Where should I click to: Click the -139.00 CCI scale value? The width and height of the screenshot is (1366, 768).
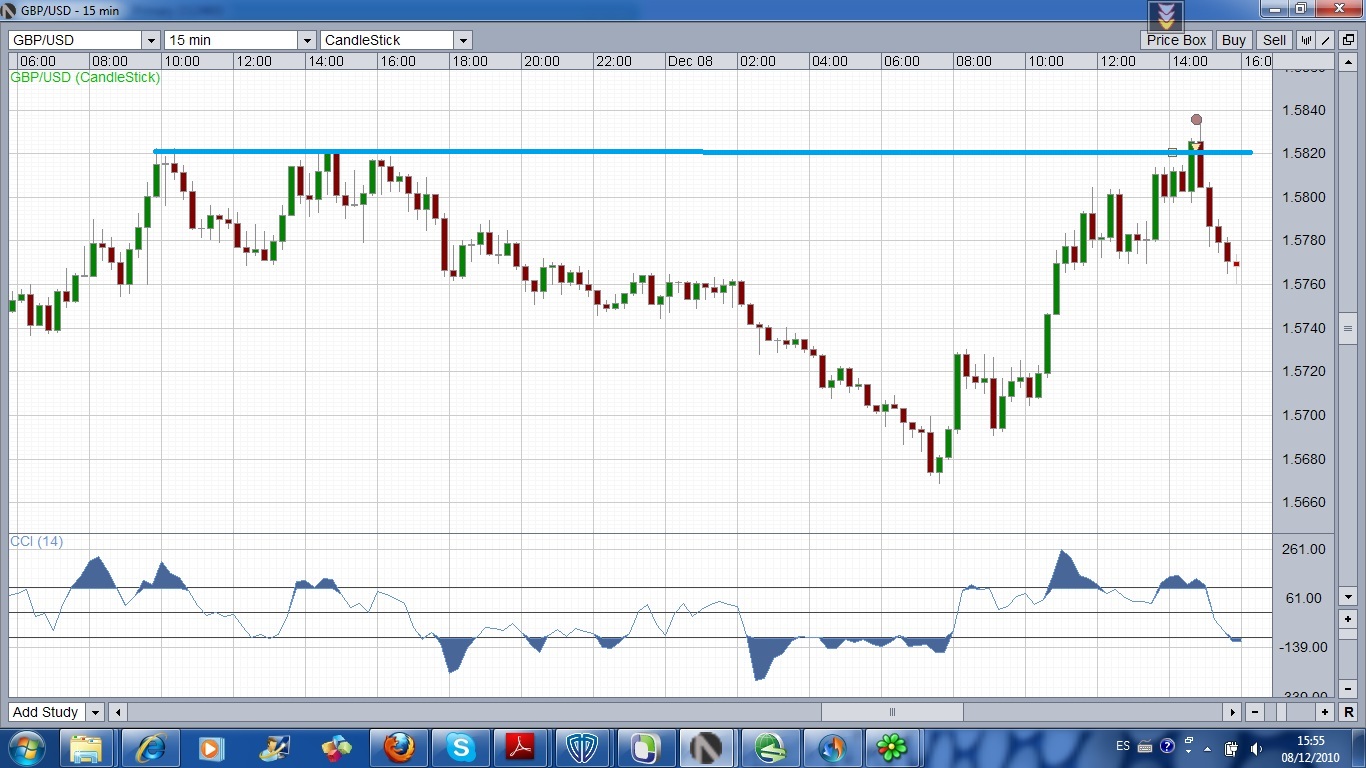point(1305,647)
